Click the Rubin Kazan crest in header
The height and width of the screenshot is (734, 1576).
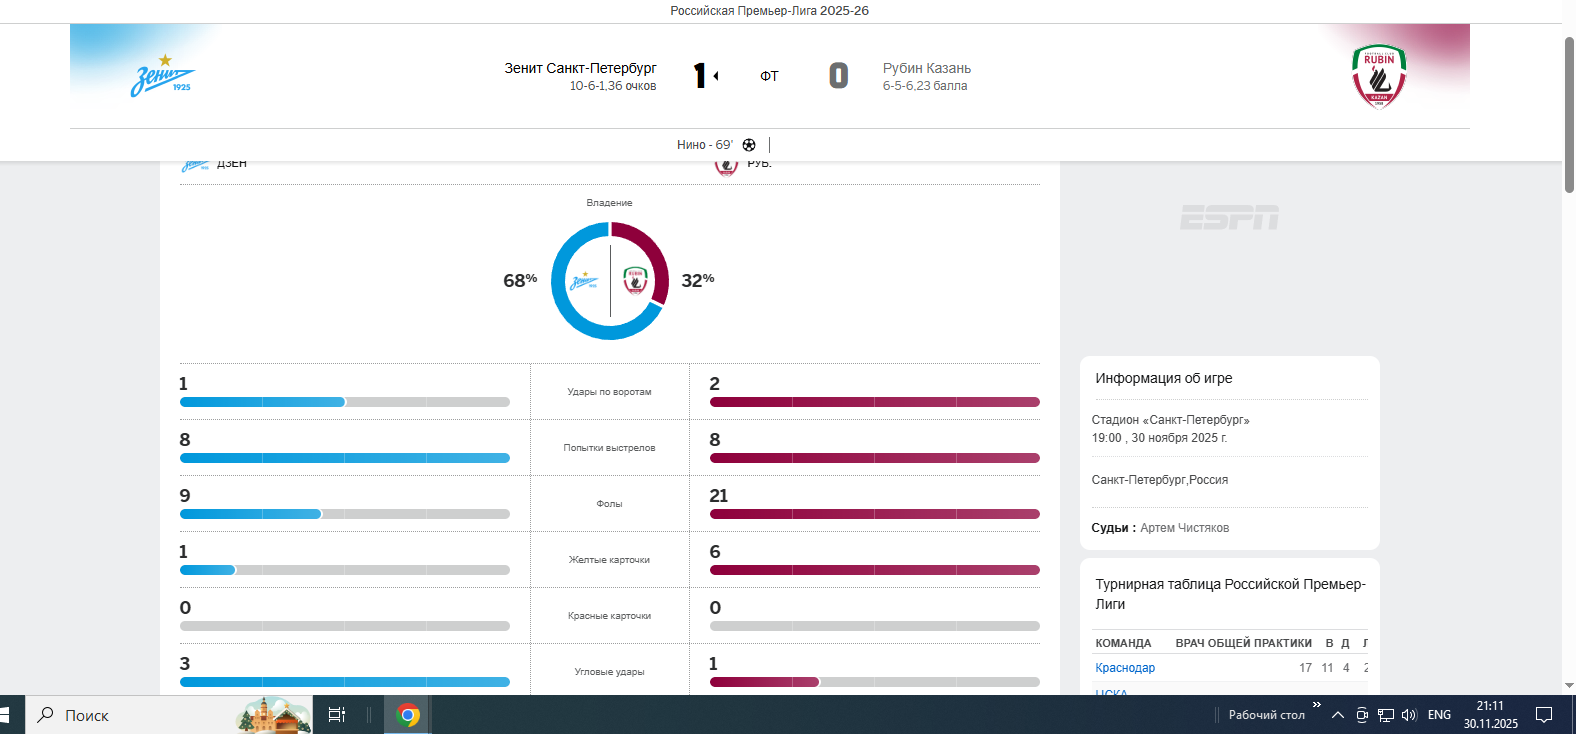tap(1379, 76)
